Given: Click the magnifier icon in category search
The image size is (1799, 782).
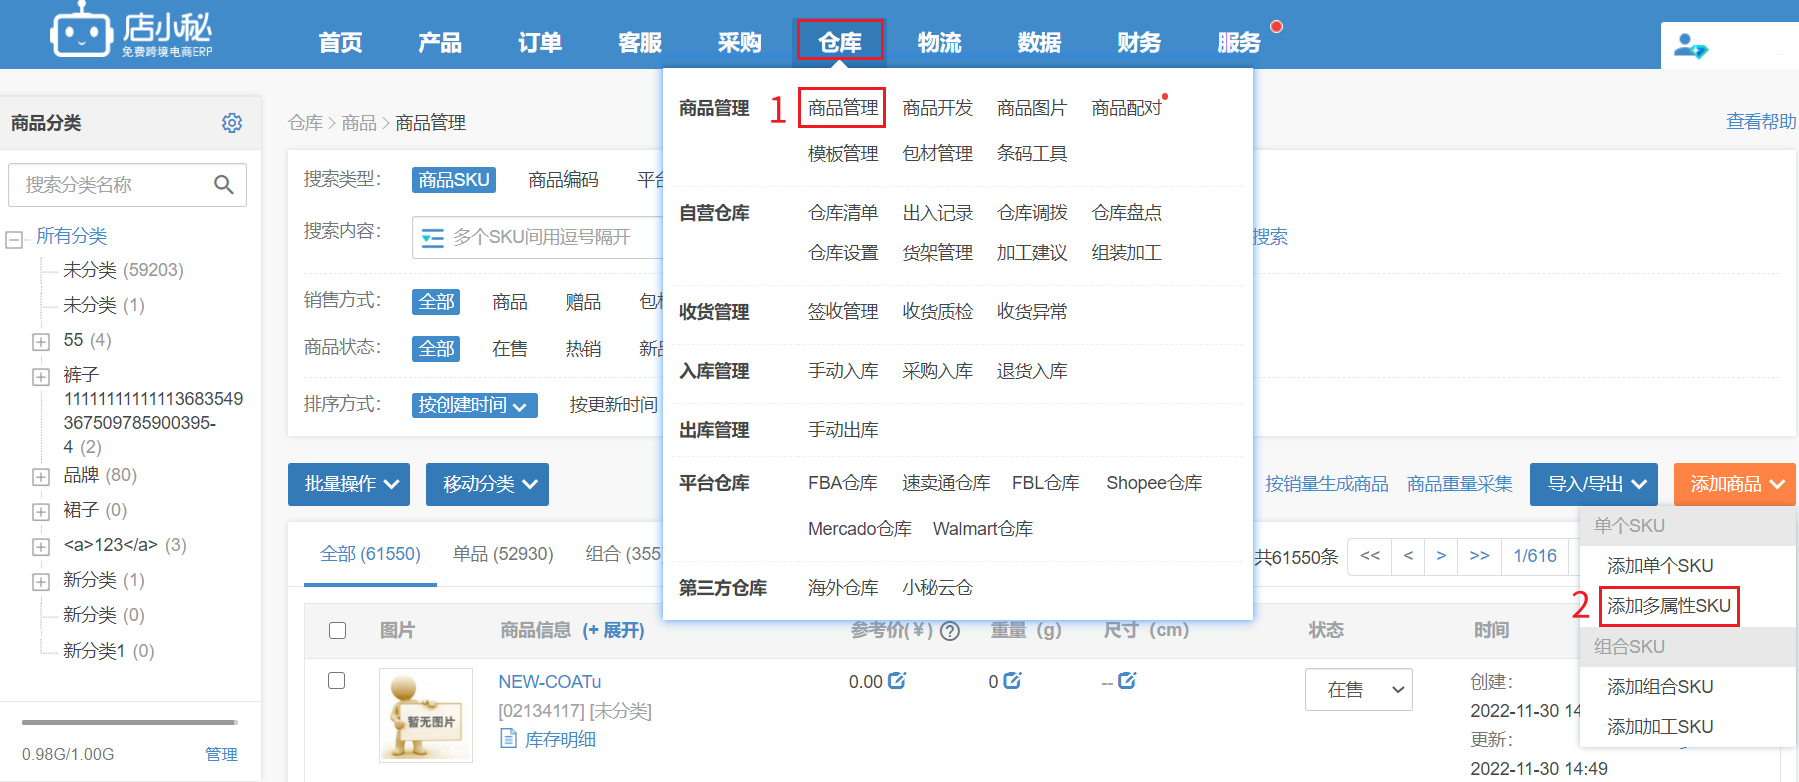Looking at the screenshot, I should click(224, 185).
